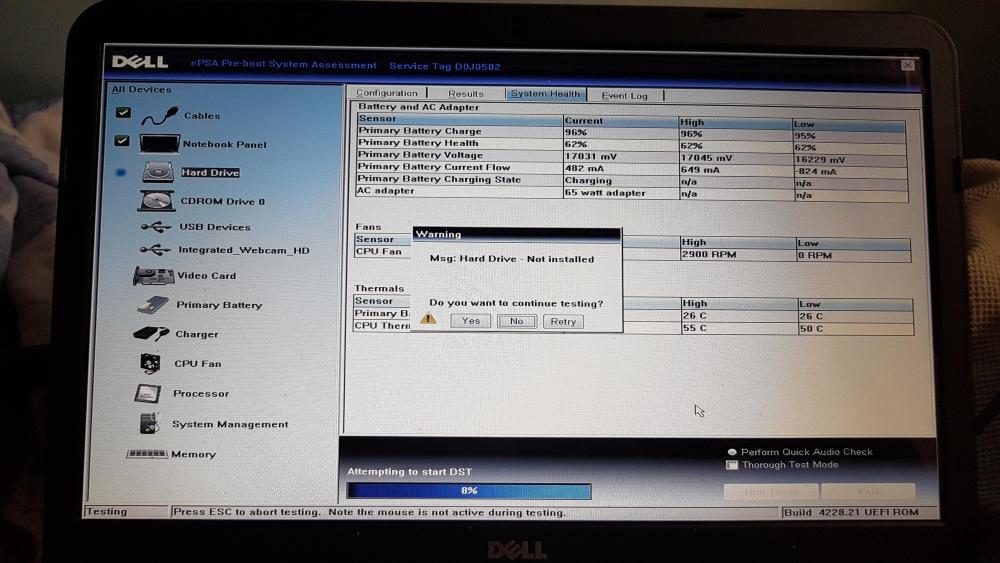Screen dimensions: 1000x563
Task: Select the Hard Drive device label
Action: click(x=210, y=172)
